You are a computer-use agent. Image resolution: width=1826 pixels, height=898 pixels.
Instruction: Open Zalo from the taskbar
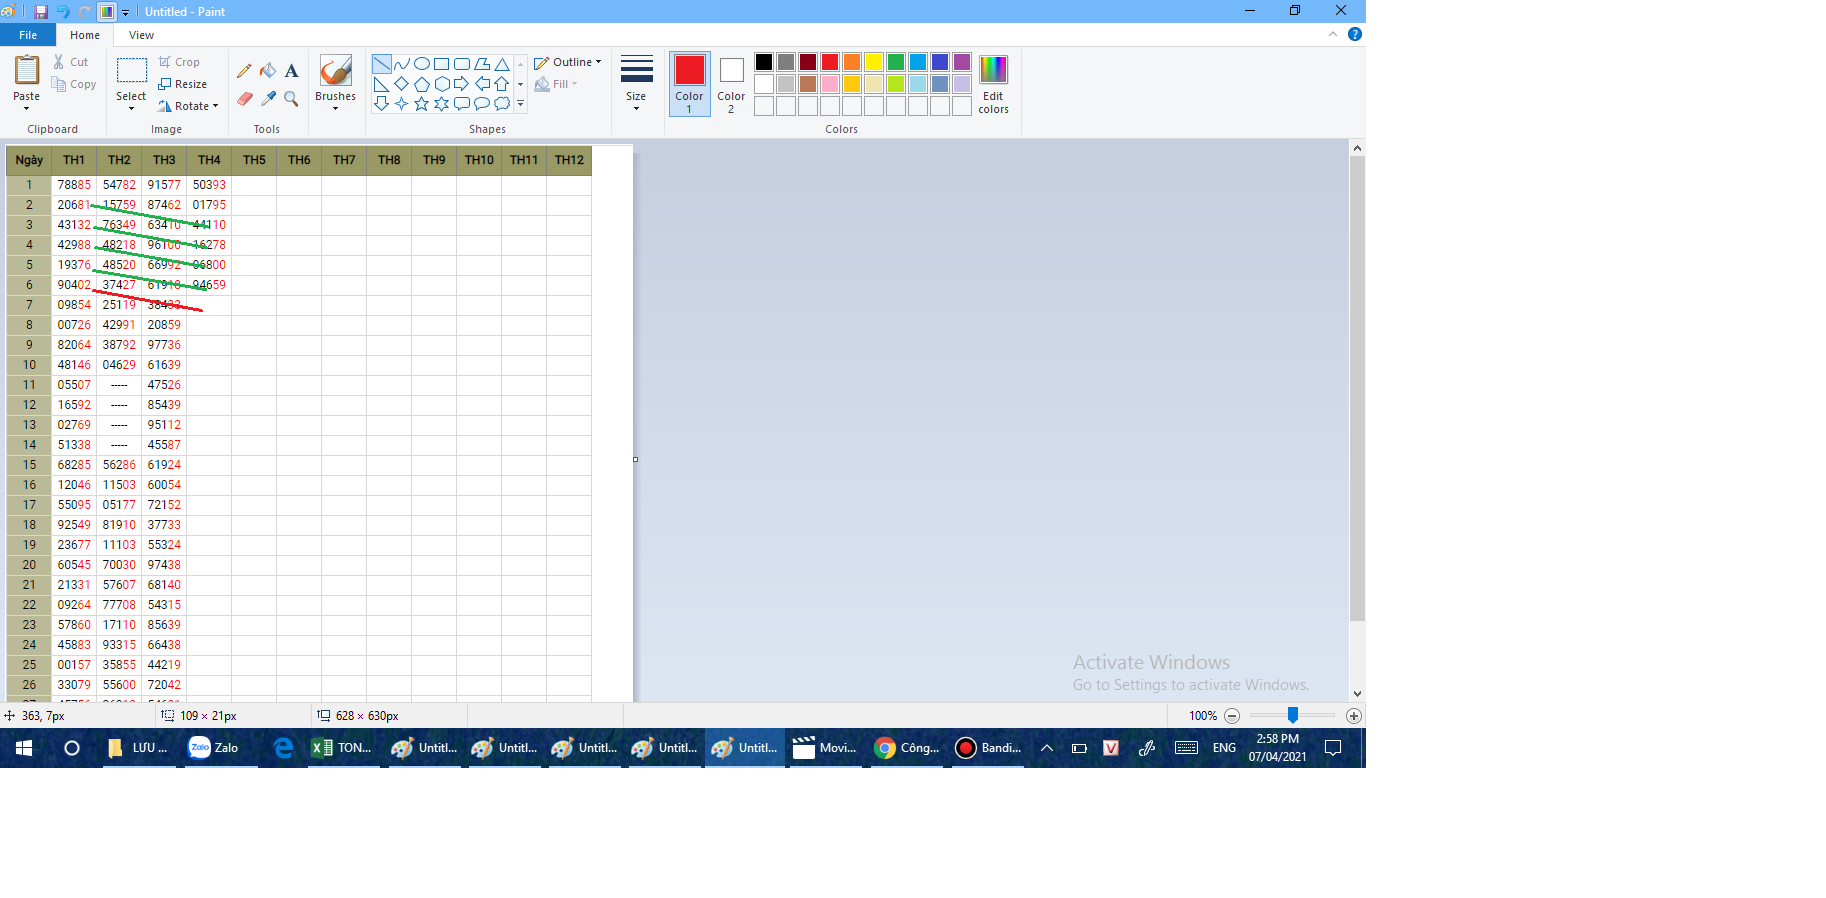[x=214, y=748]
